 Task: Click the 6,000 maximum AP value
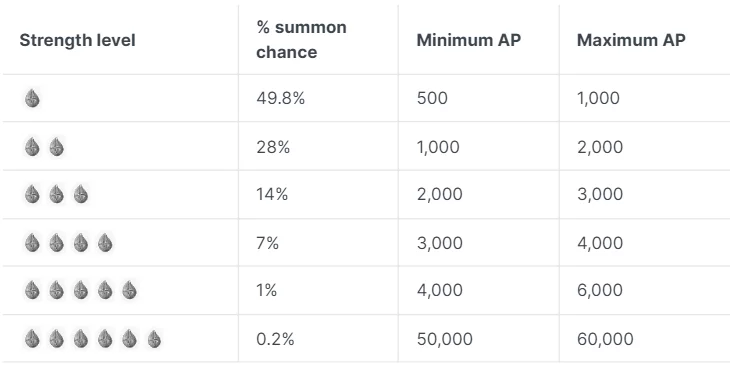[x=600, y=290]
